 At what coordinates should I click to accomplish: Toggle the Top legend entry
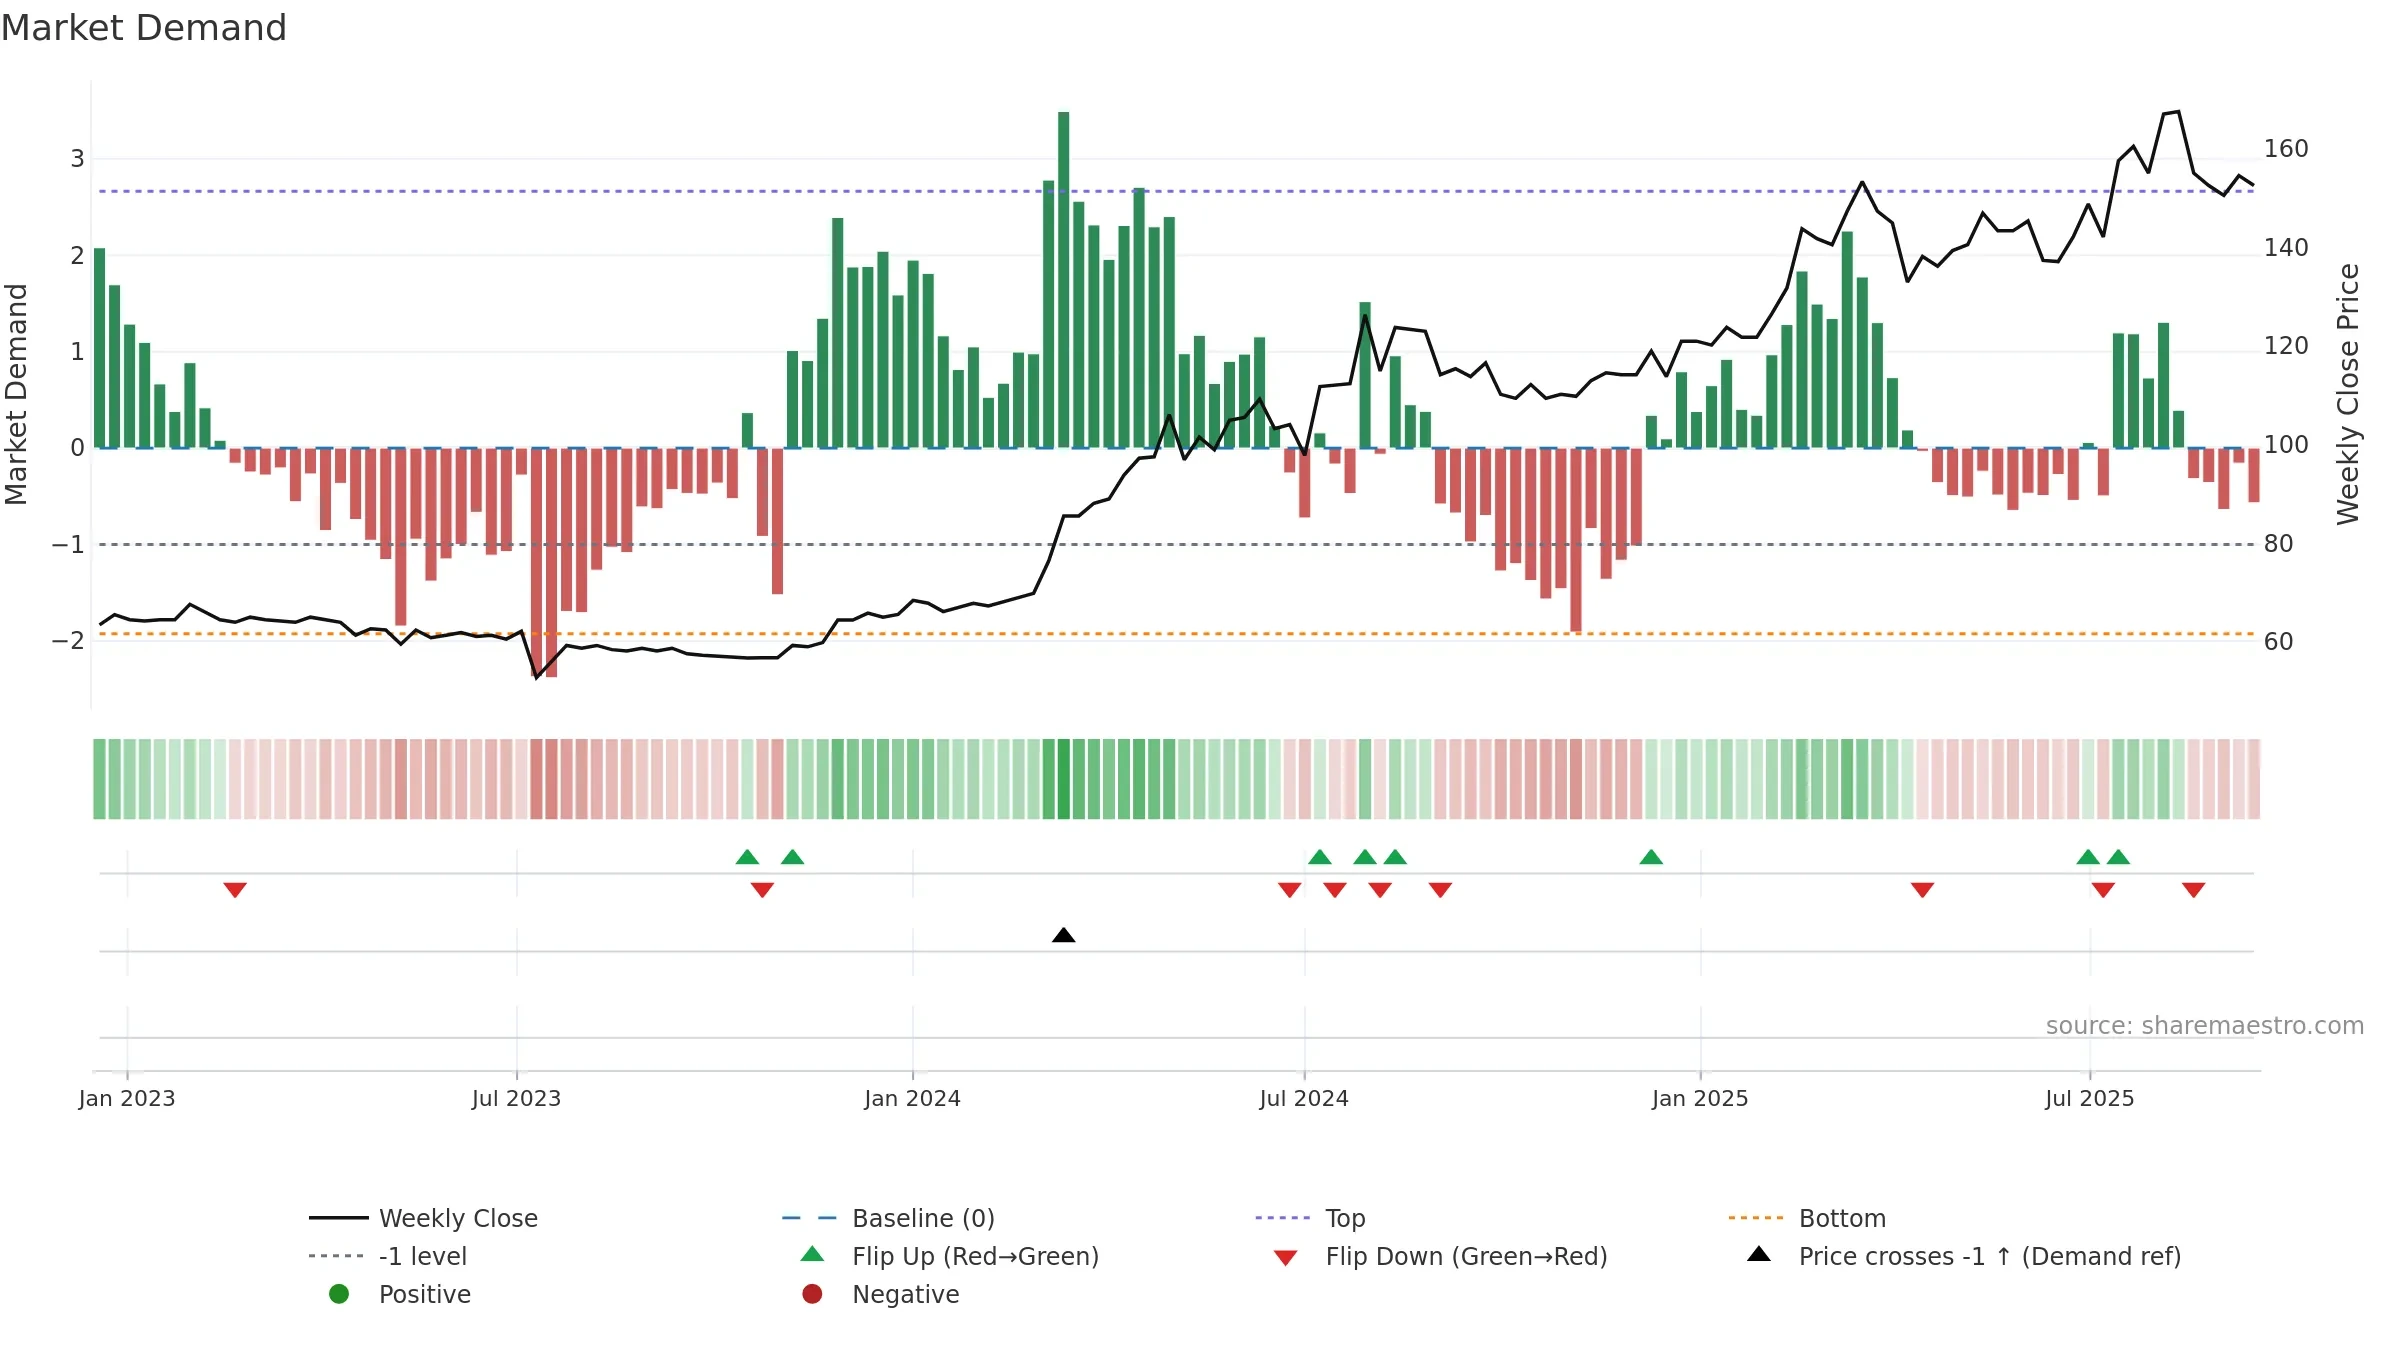pyautogui.click(x=1310, y=1218)
